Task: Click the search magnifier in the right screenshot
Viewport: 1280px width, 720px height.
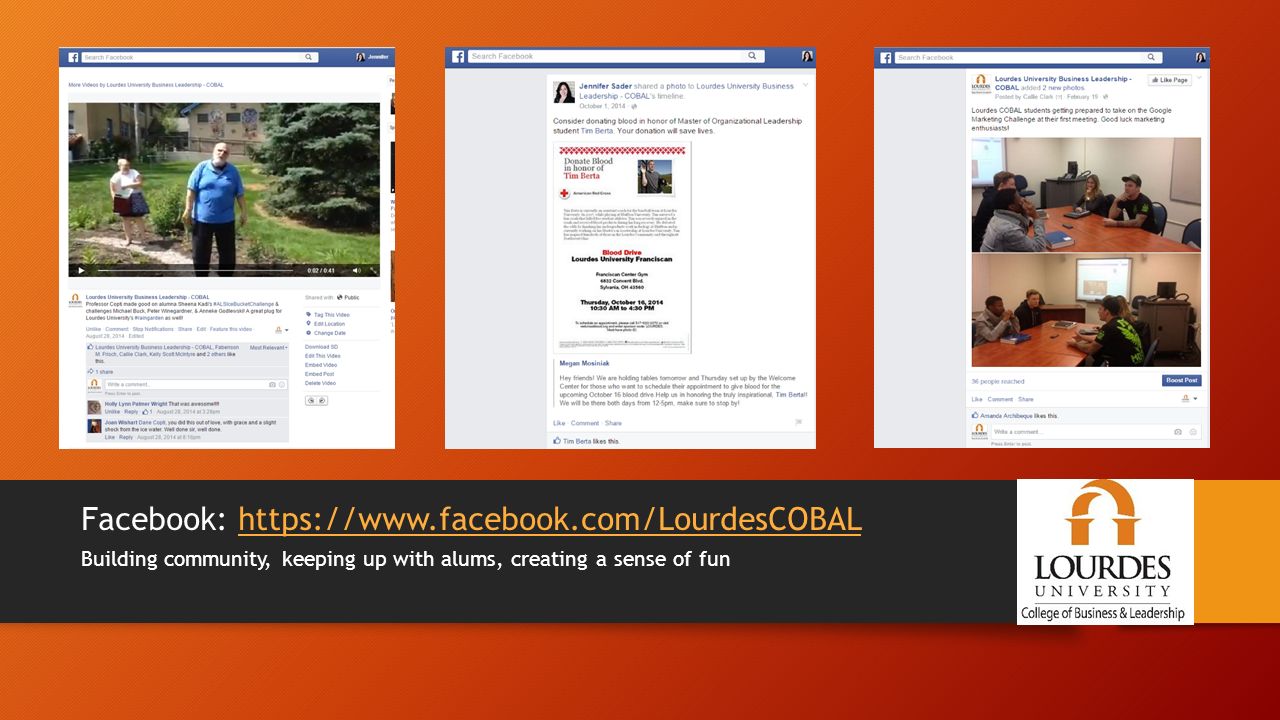Action: [1152, 57]
